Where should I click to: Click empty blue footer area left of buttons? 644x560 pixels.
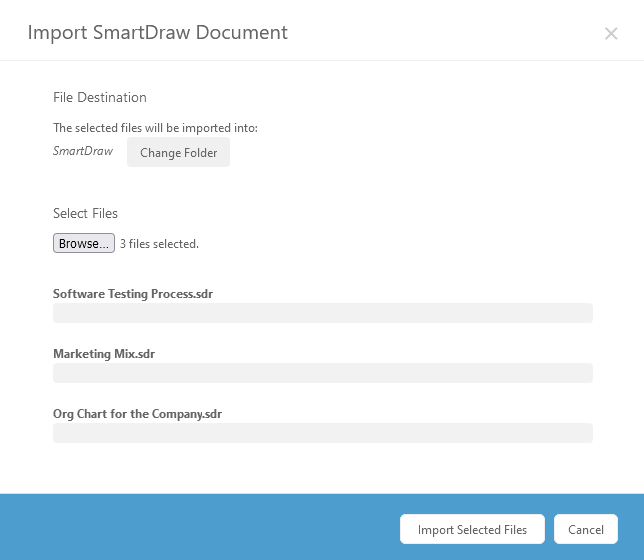200,527
